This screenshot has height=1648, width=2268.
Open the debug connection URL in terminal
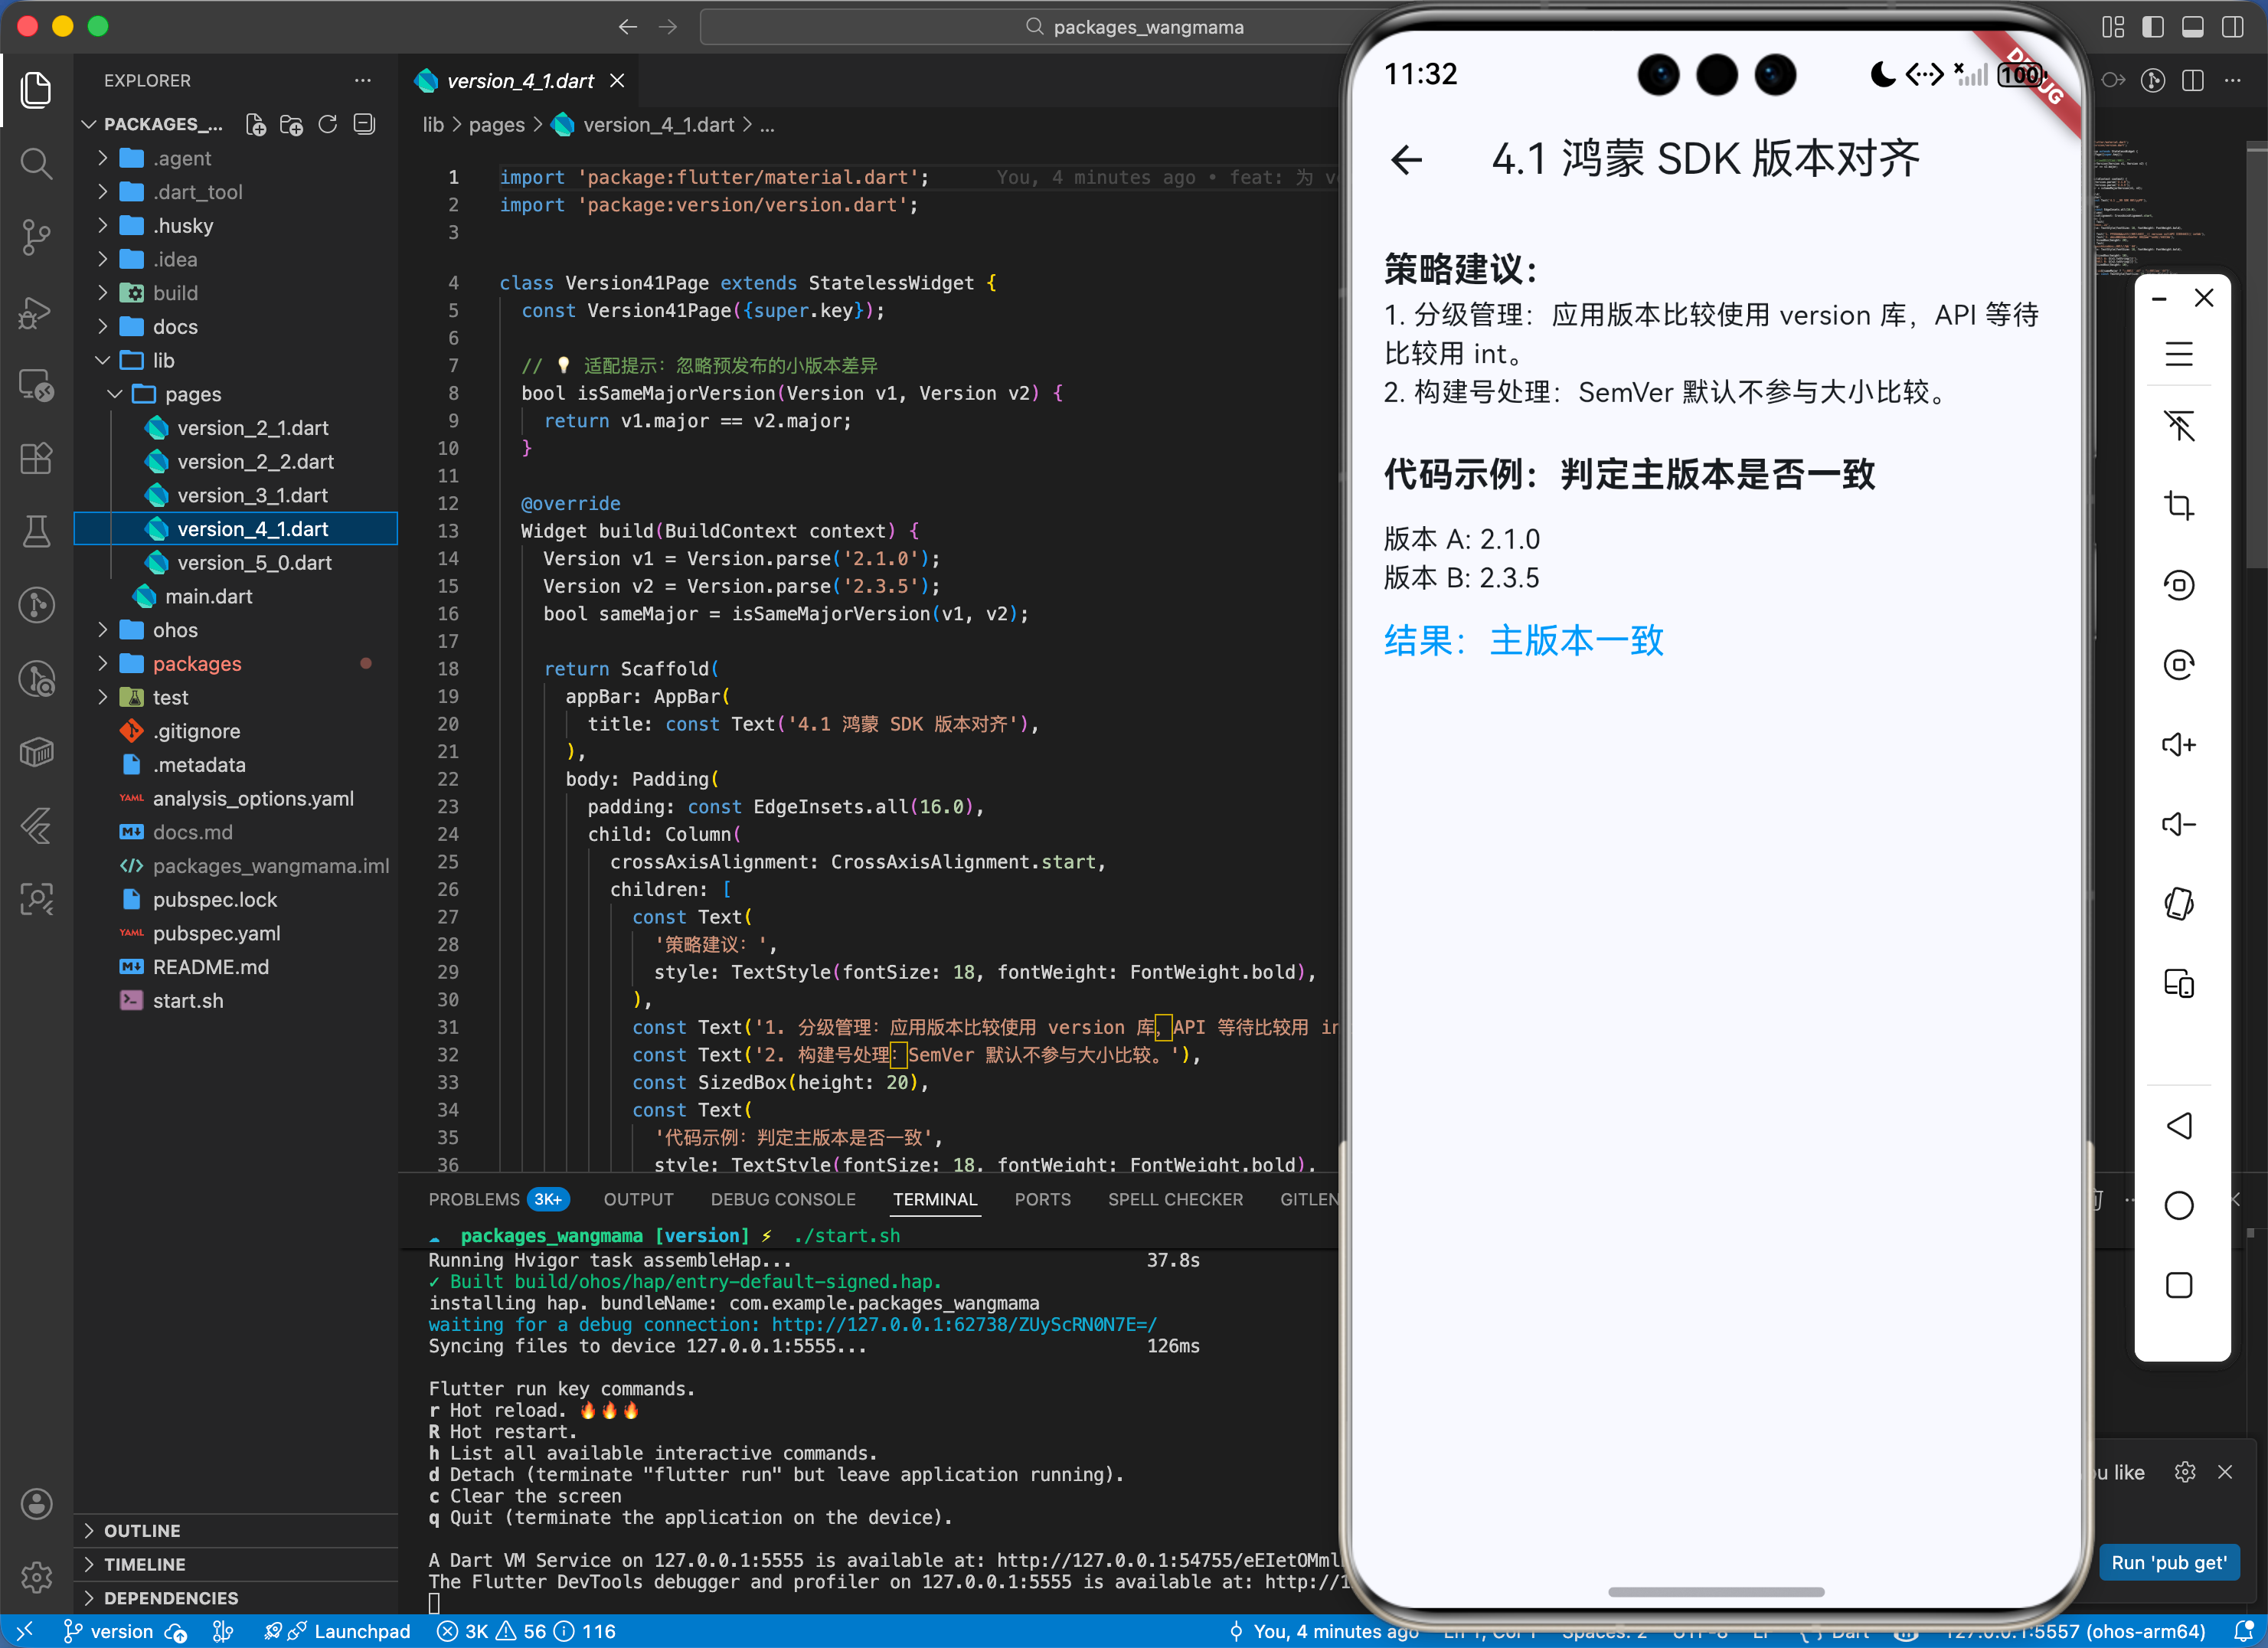coord(963,1324)
